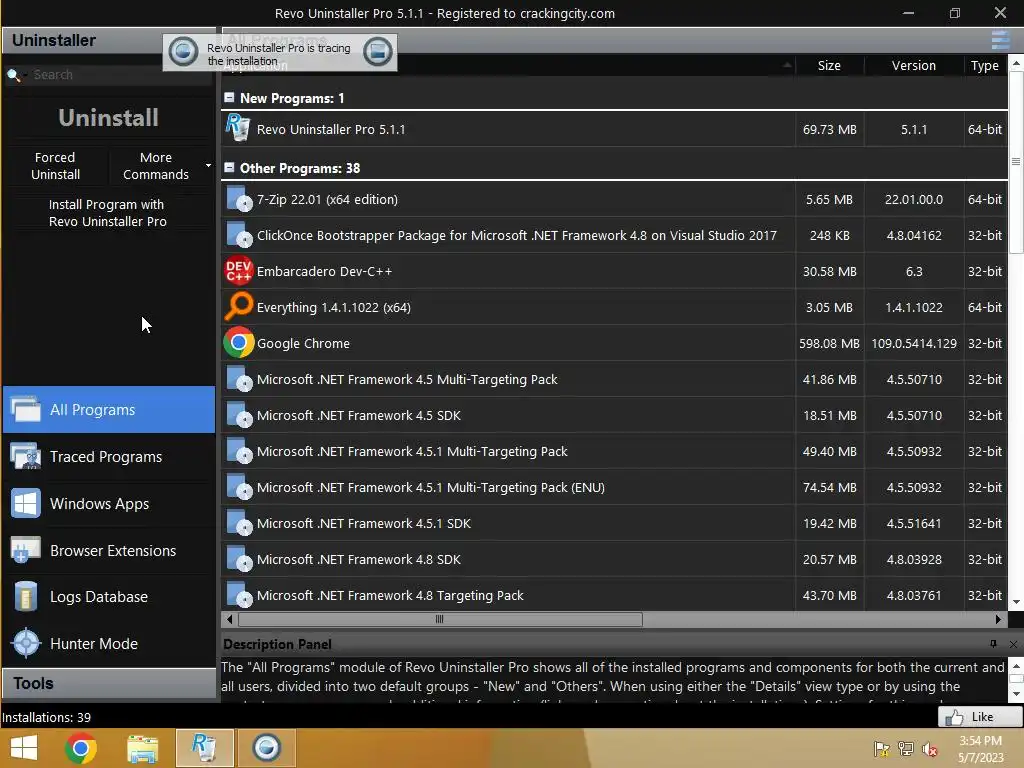Click the 598.08 MB size cell

click(x=829, y=344)
